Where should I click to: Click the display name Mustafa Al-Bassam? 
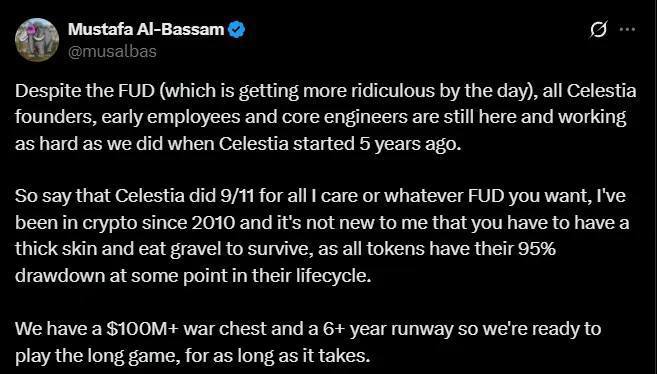[146, 29]
